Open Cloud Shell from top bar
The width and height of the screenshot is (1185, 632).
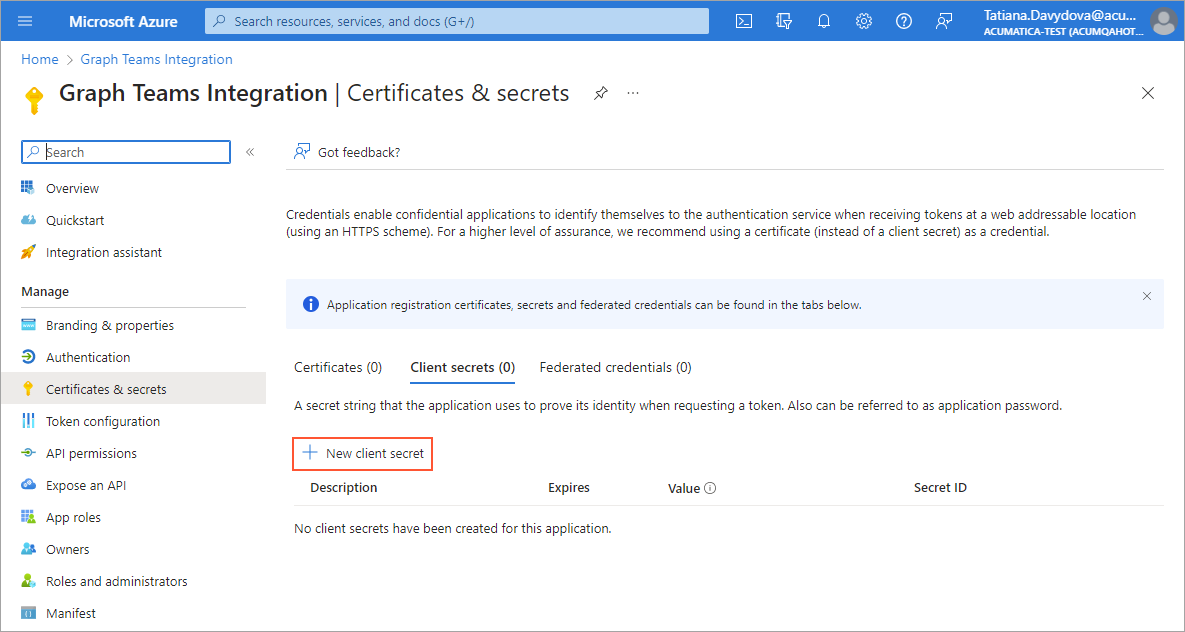(x=744, y=21)
